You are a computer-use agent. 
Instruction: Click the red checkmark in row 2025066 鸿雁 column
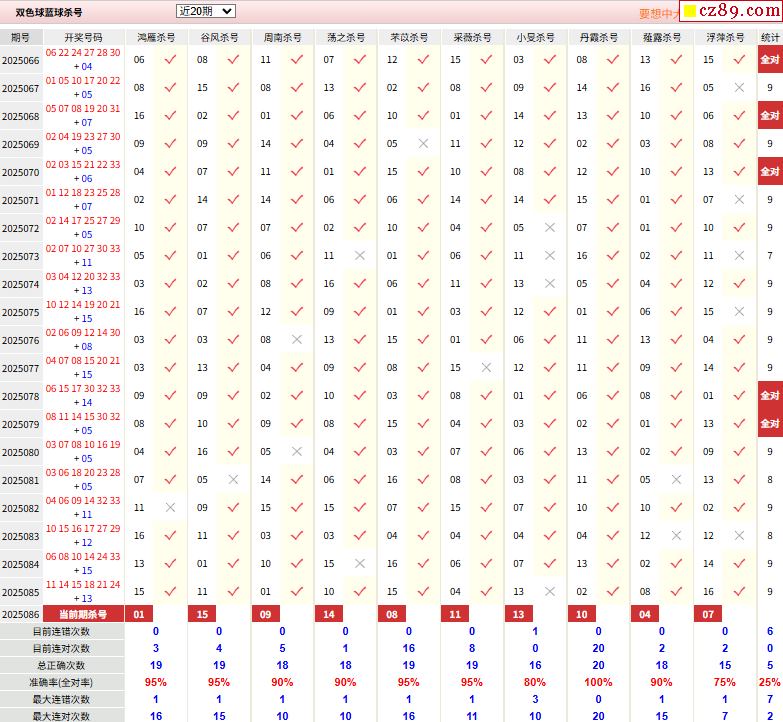170,59
